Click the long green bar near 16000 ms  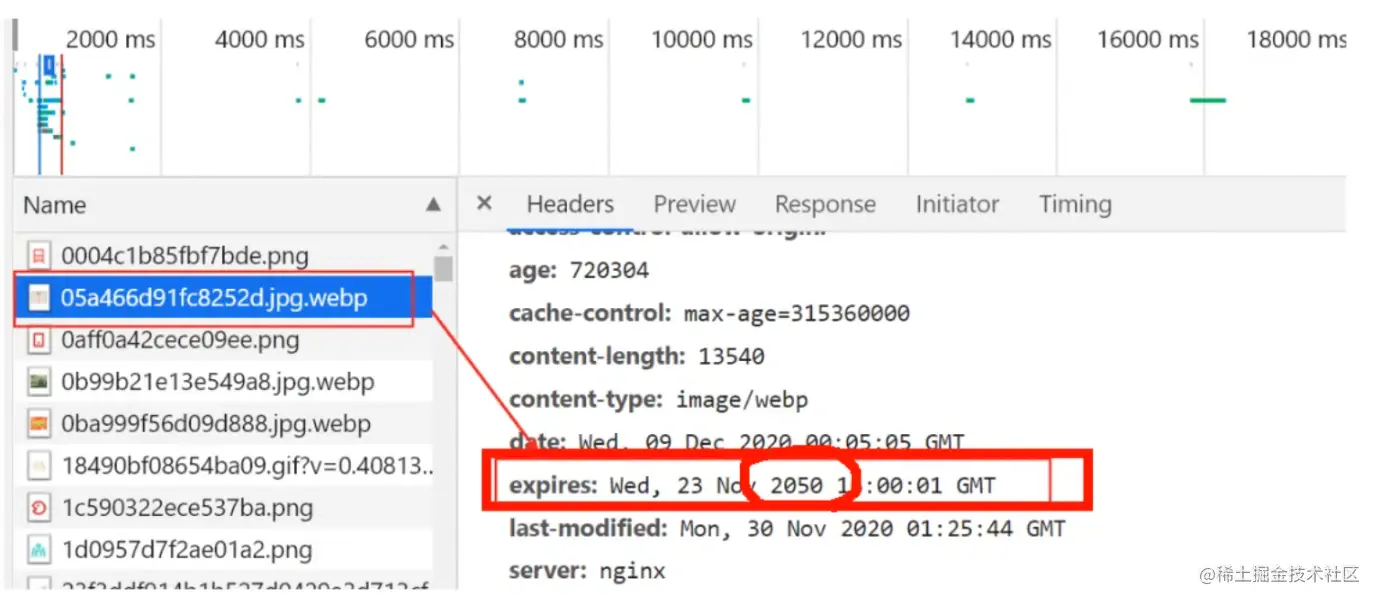click(x=1207, y=100)
